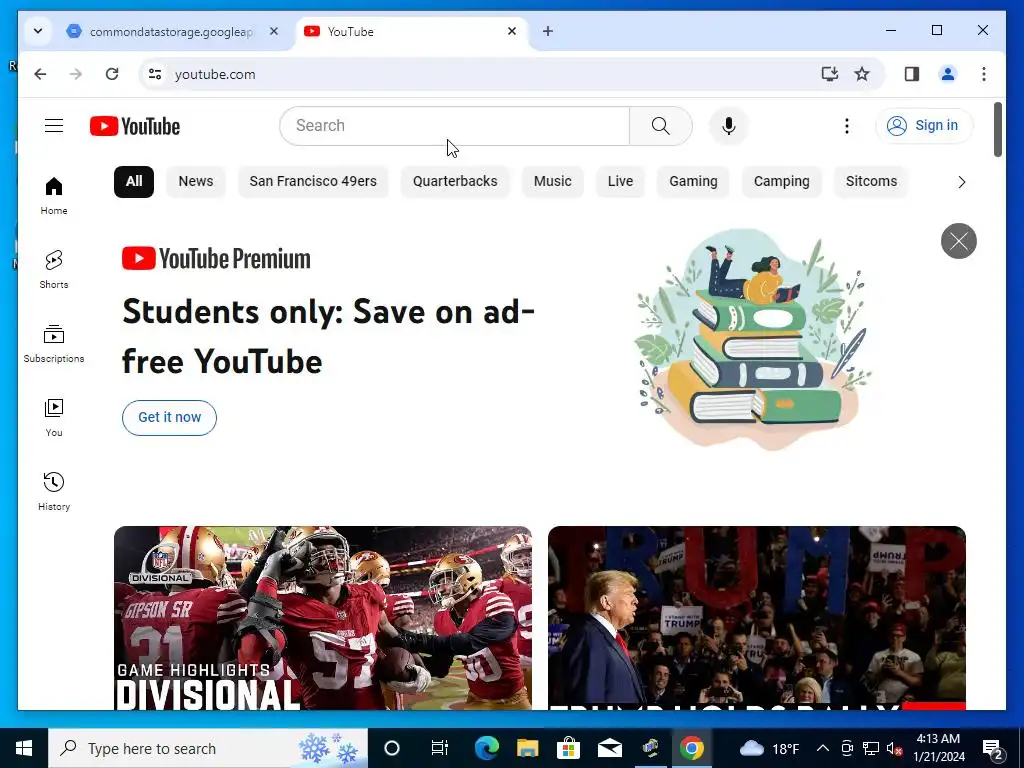Select the News chip
The image size is (1024, 768).
196,182
